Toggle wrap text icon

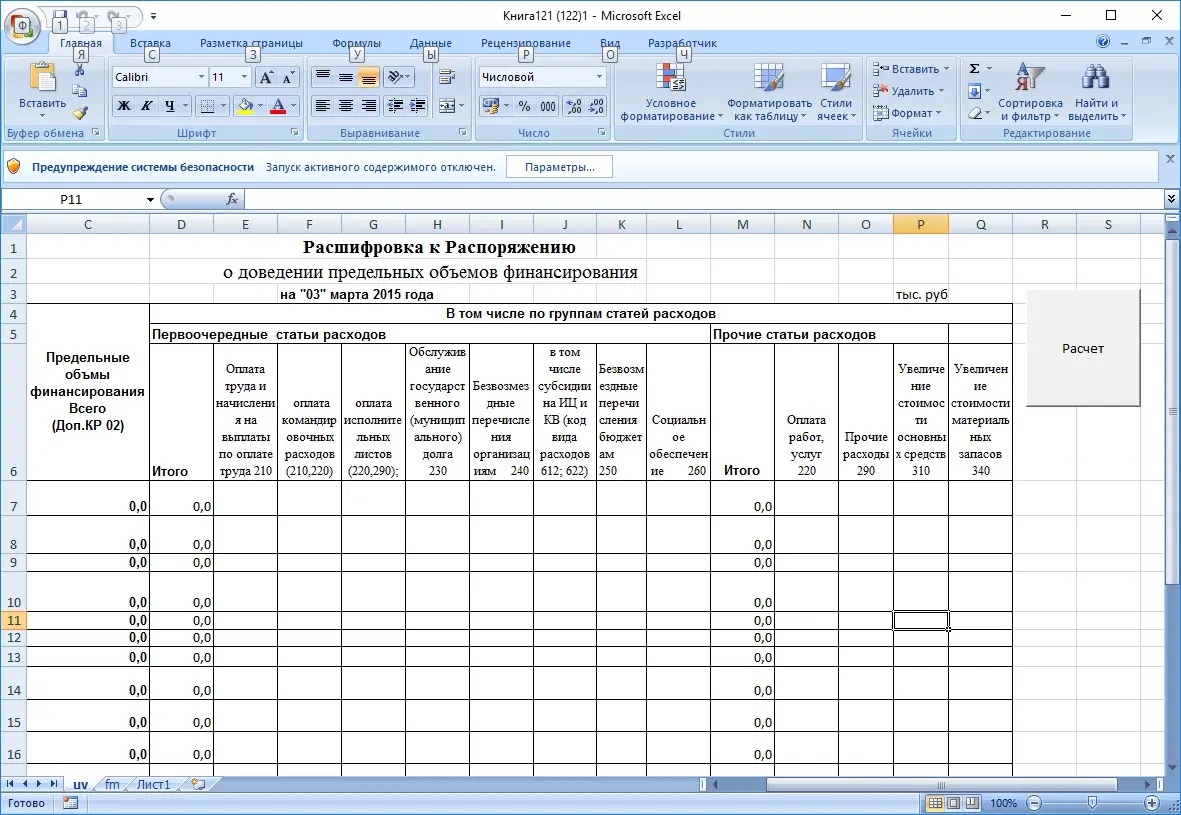coord(447,77)
